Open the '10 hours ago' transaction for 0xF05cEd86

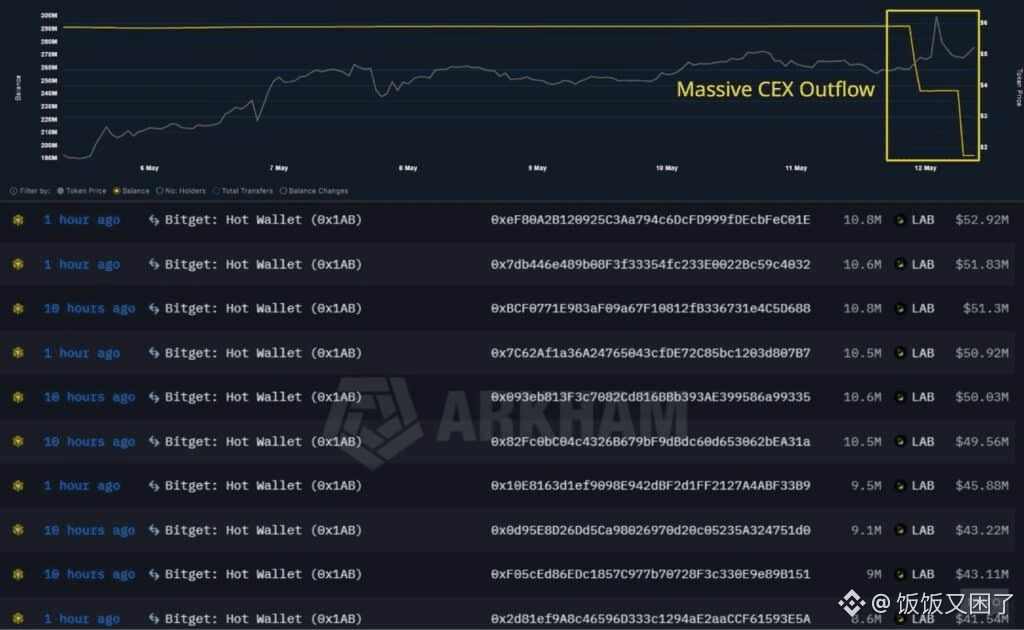[89, 575]
